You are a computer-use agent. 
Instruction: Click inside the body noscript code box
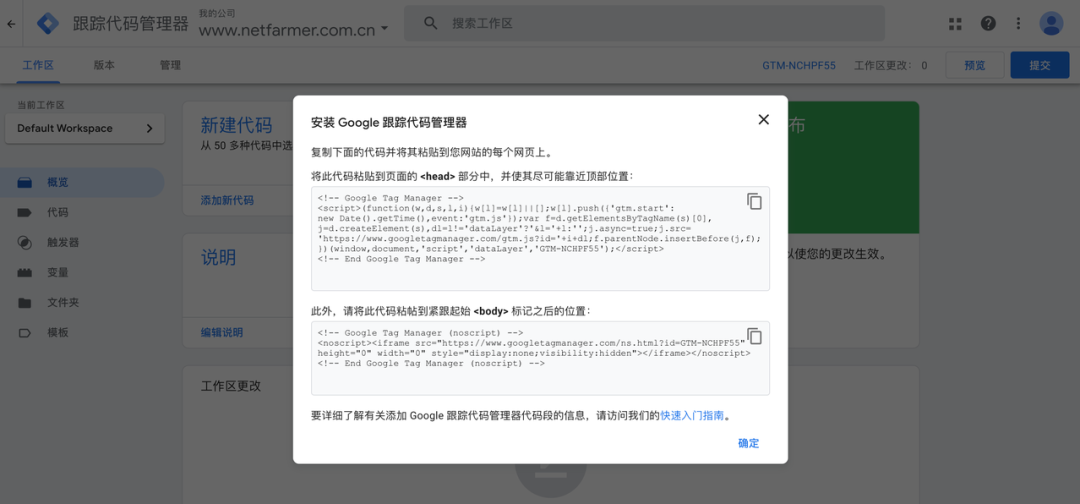(541, 358)
